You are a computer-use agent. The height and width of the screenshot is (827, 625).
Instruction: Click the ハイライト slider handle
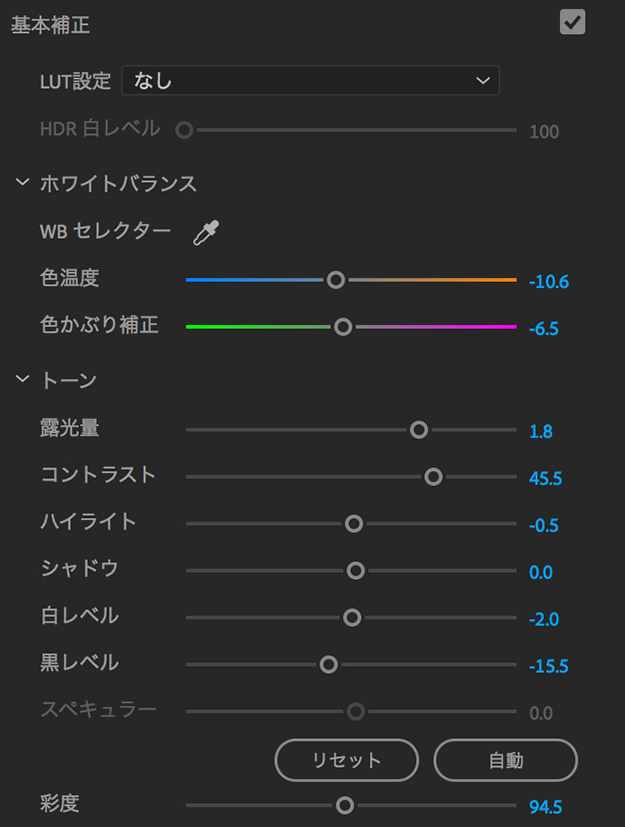click(x=353, y=523)
